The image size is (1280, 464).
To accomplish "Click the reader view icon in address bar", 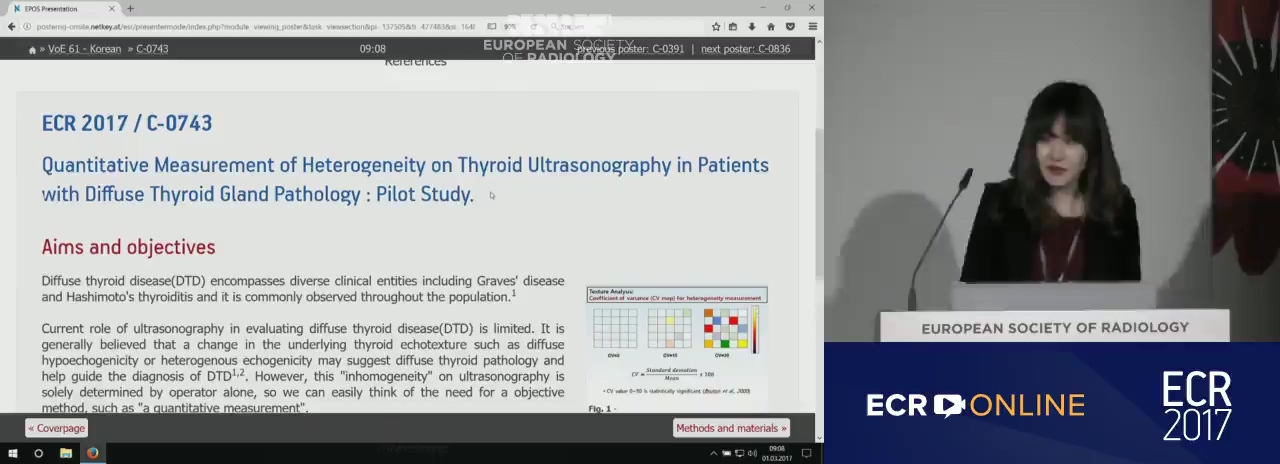I will click(x=493, y=27).
